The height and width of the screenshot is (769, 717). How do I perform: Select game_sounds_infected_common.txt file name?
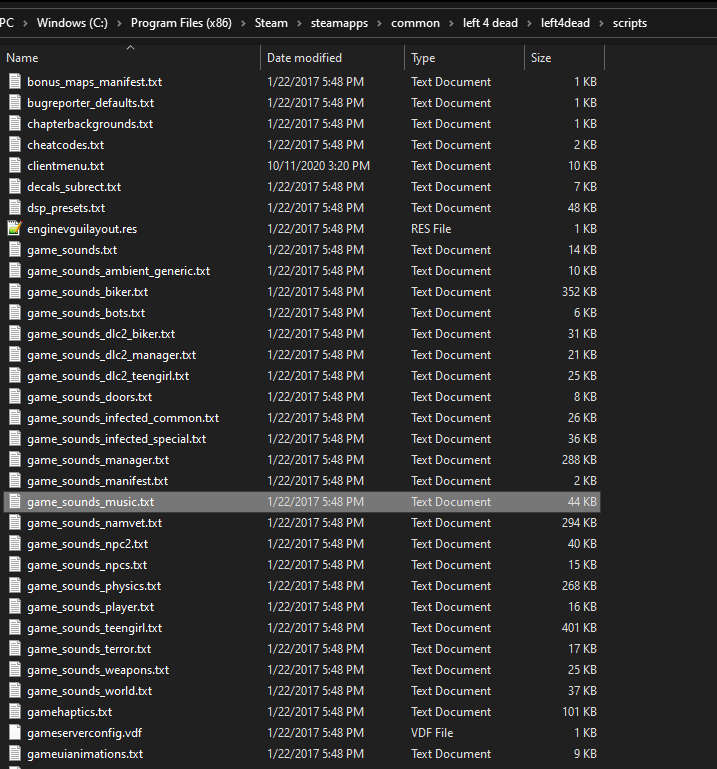click(x=123, y=418)
